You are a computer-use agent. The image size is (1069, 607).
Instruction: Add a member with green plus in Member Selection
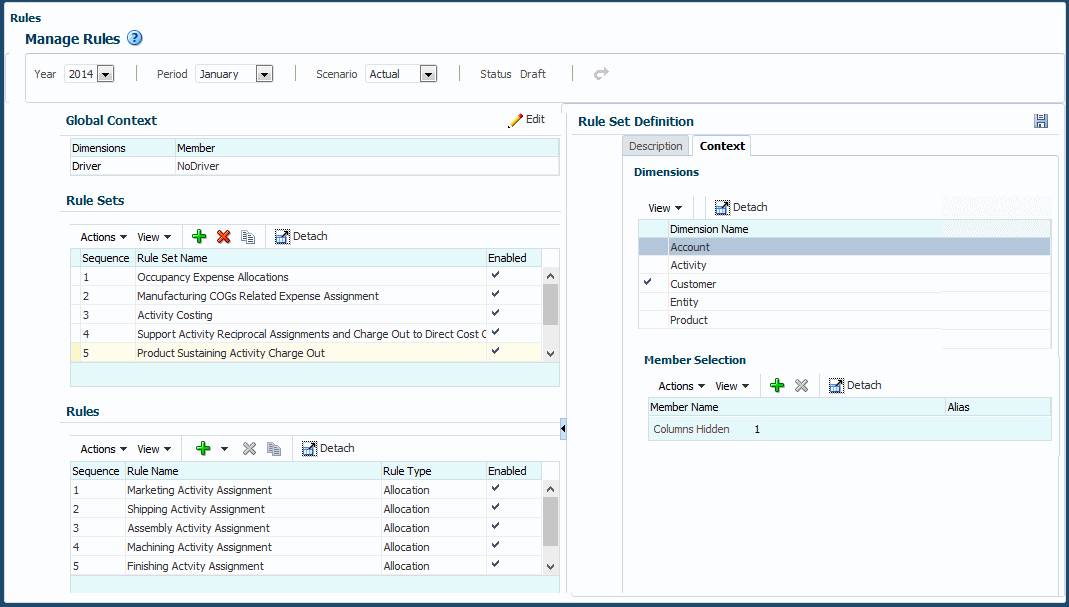point(777,385)
